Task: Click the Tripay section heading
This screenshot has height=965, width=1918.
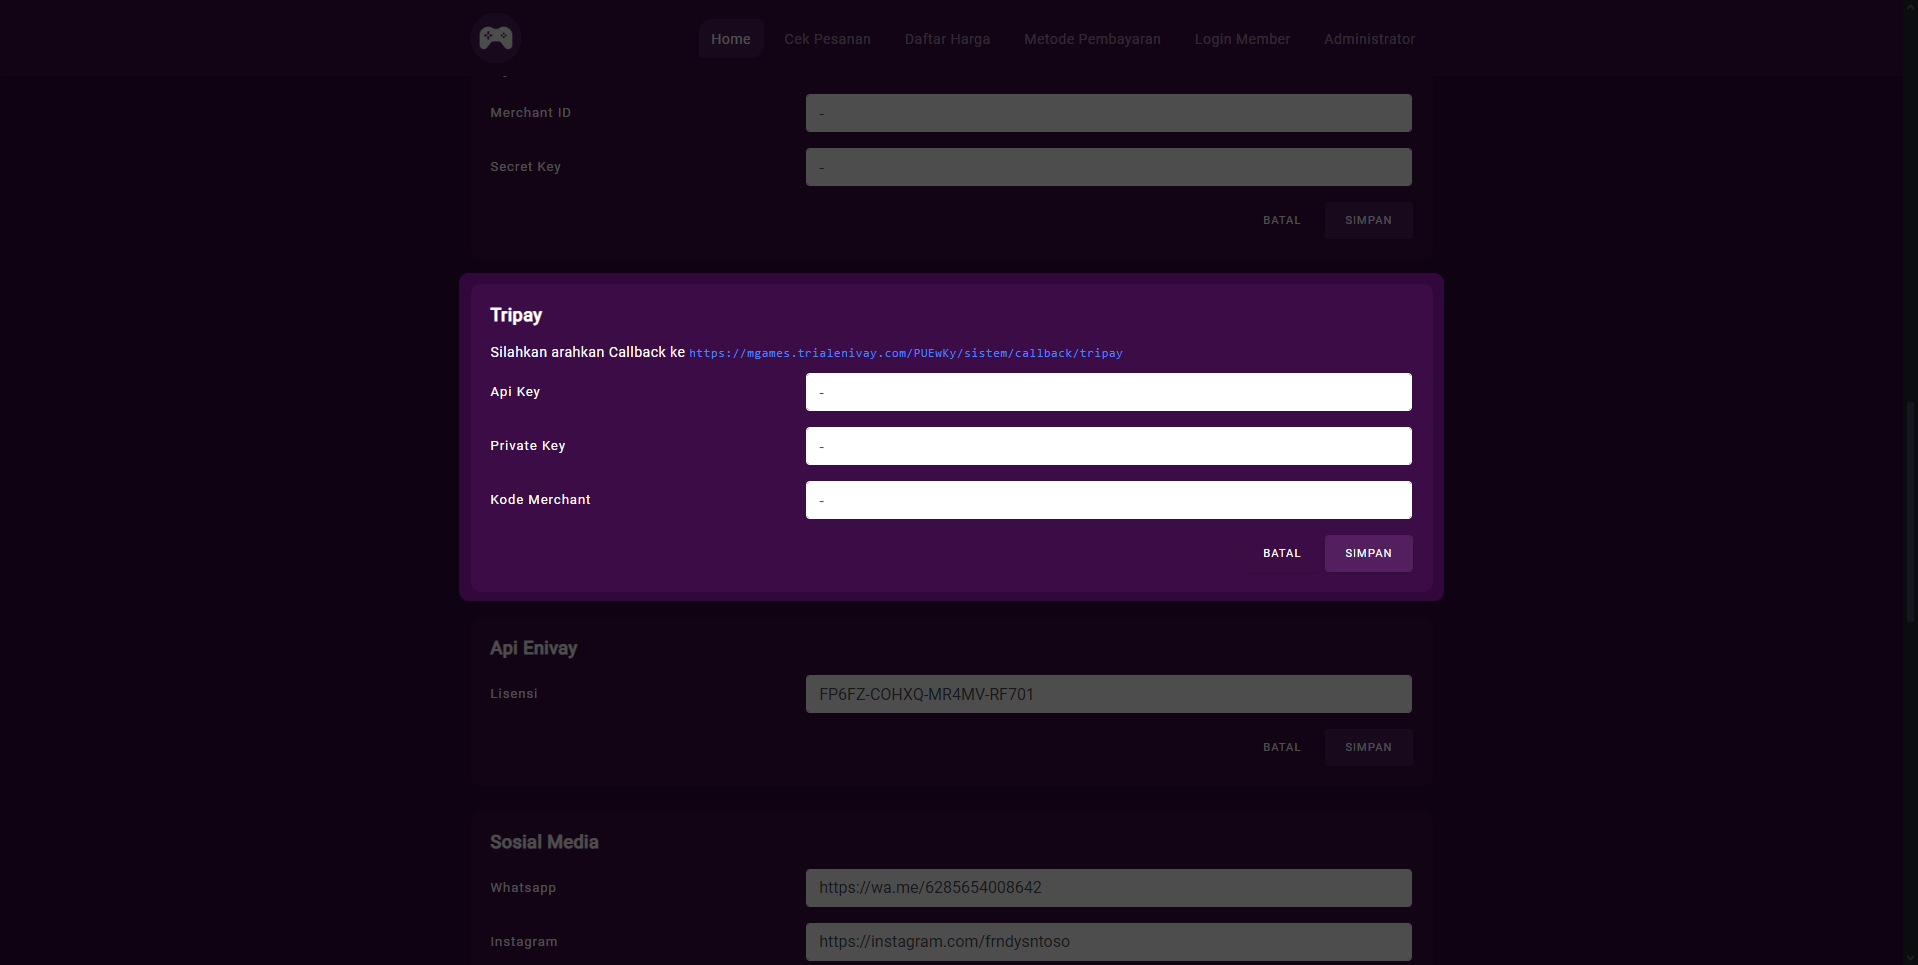Action: [516, 315]
